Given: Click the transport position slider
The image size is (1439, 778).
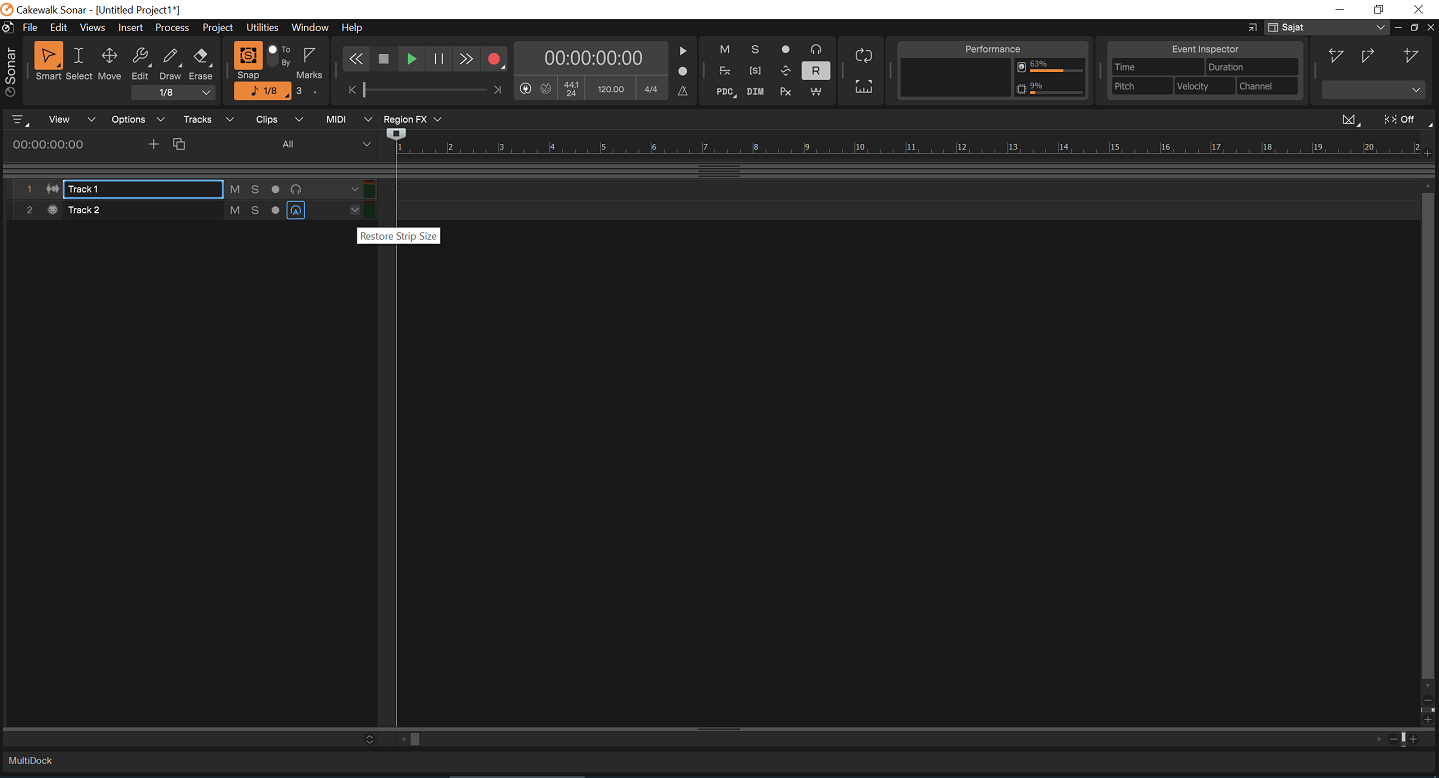Looking at the screenshot, I should (x=425, y=90).
